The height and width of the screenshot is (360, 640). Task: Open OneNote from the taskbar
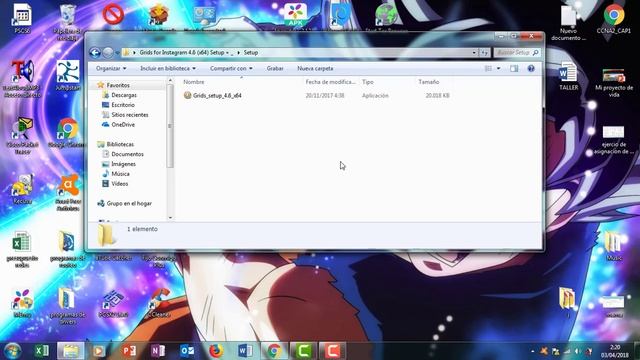coord(158,351)
